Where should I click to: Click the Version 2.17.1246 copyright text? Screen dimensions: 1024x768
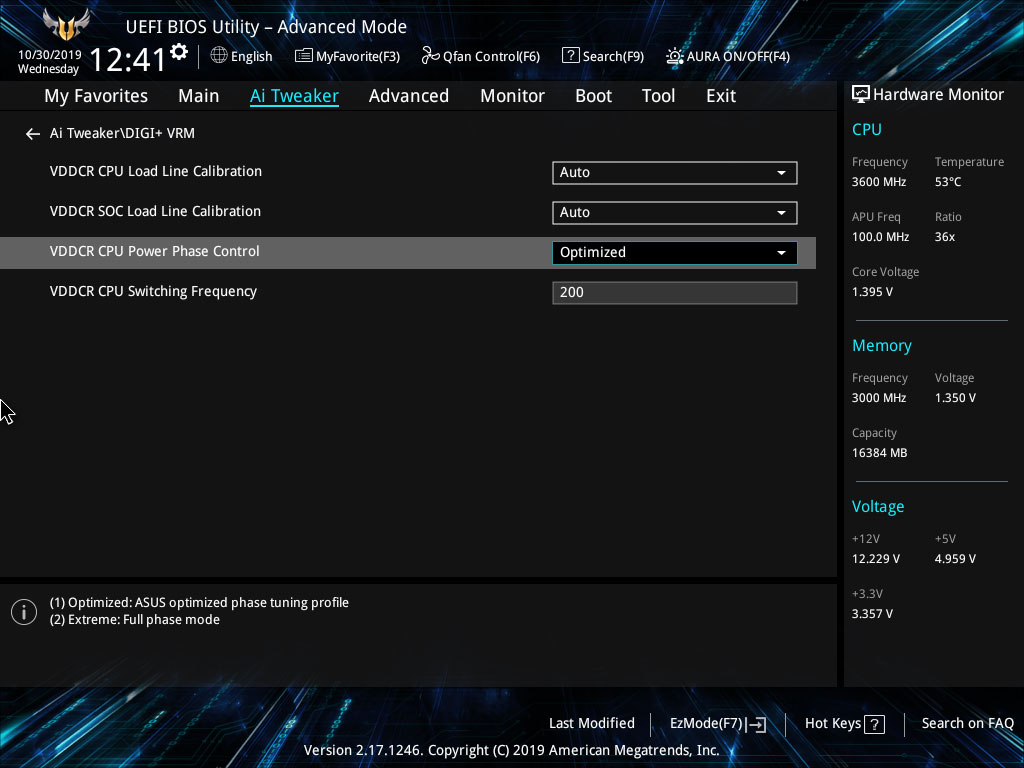coord(511,750)
